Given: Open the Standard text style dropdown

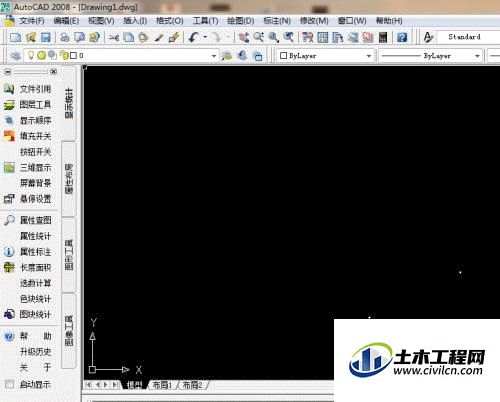Looking at the screenshot, I should 468,37.
